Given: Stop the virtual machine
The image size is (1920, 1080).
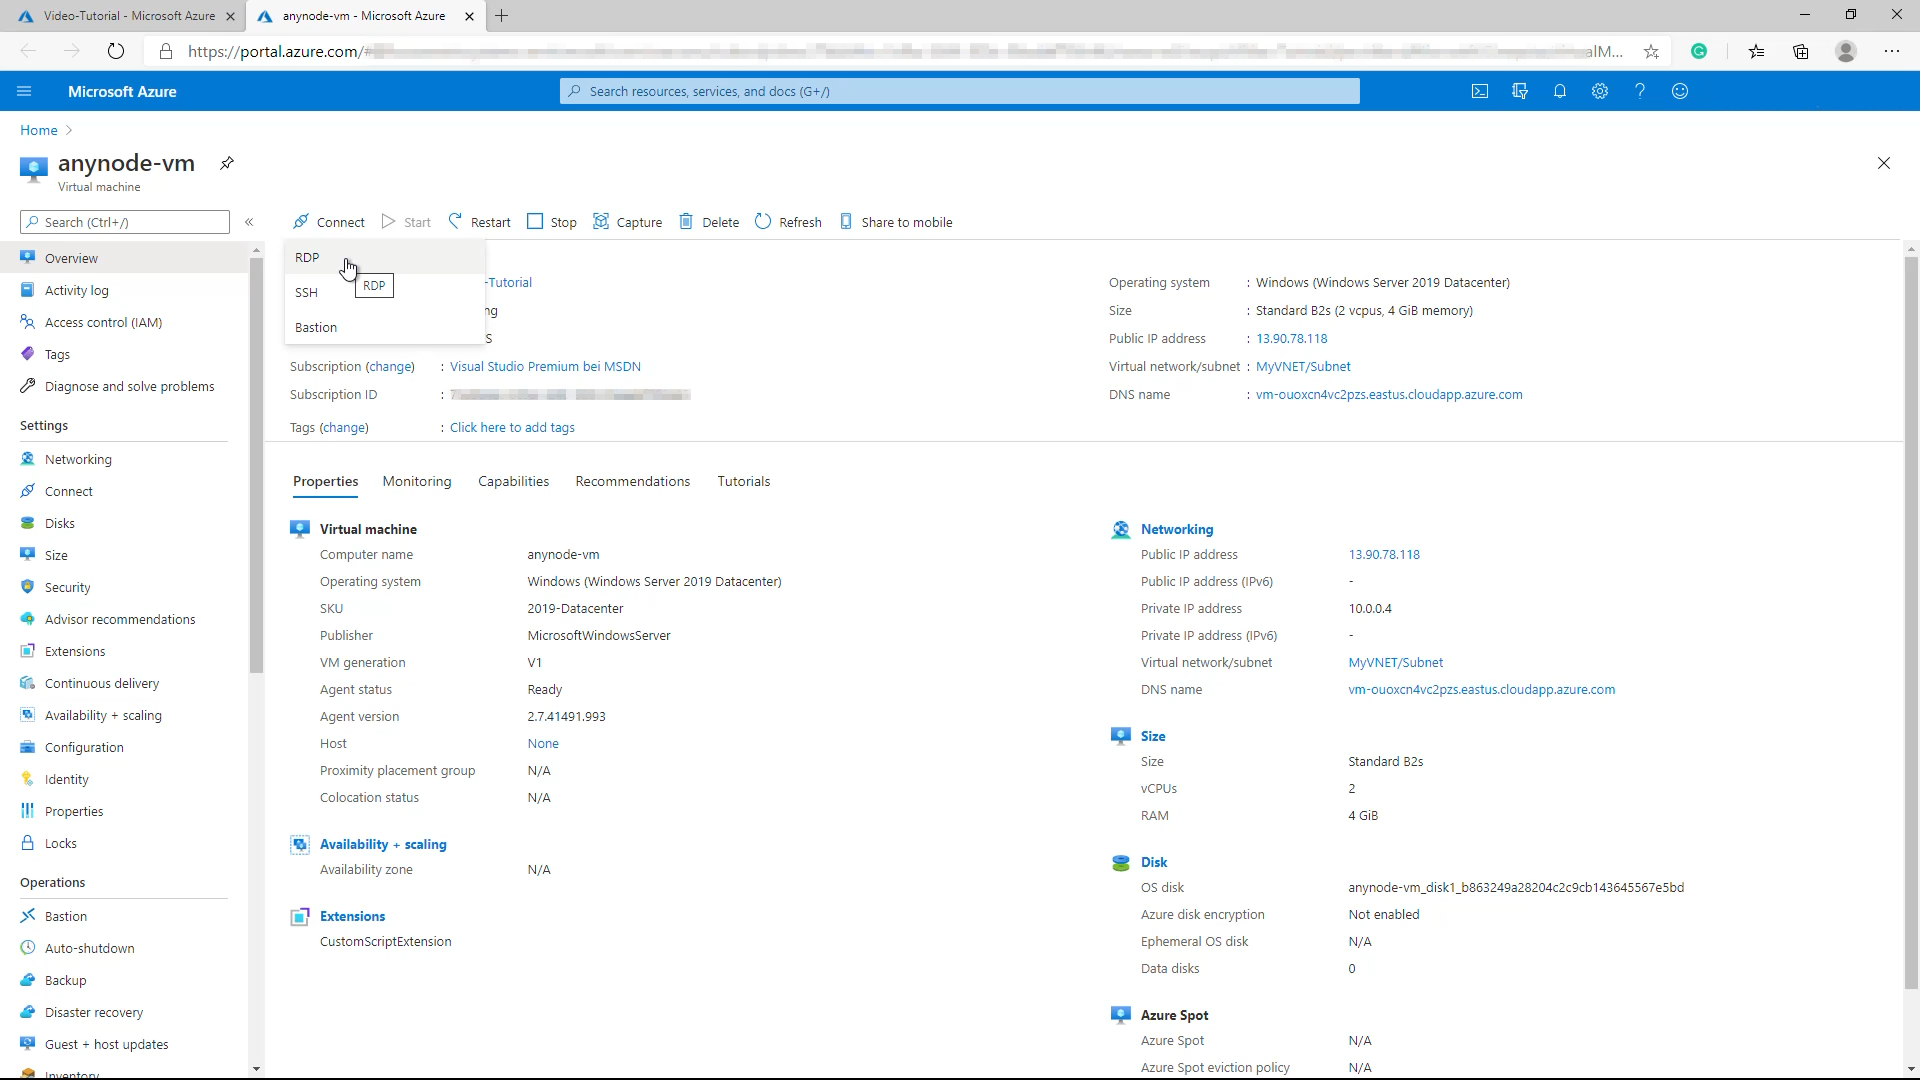Looking at the screenshot, I should click(x=552, y=222).
